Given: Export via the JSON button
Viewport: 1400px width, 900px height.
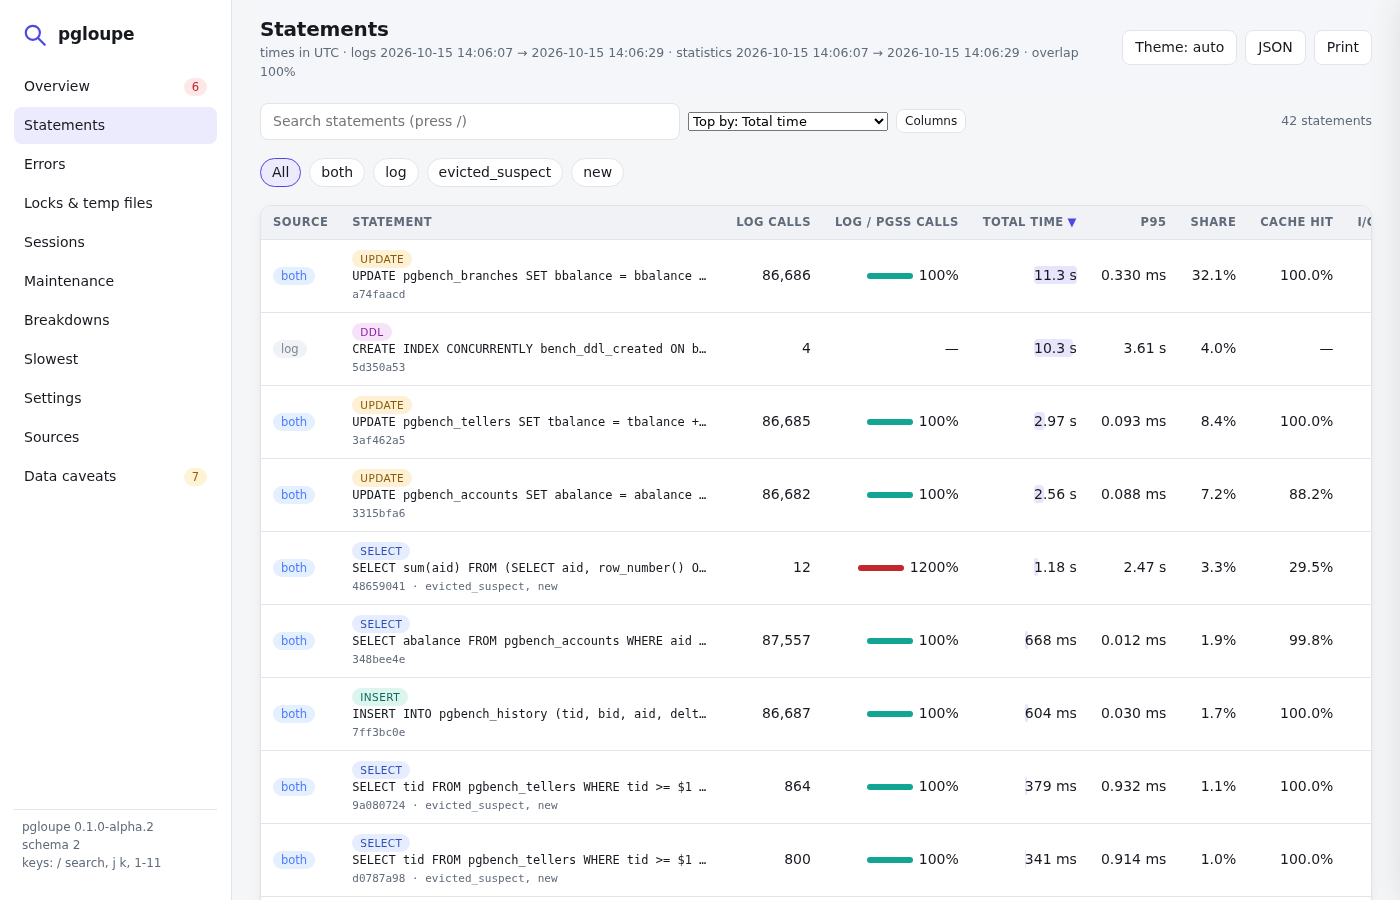Looking at the screenshot, I should 1275,47.
